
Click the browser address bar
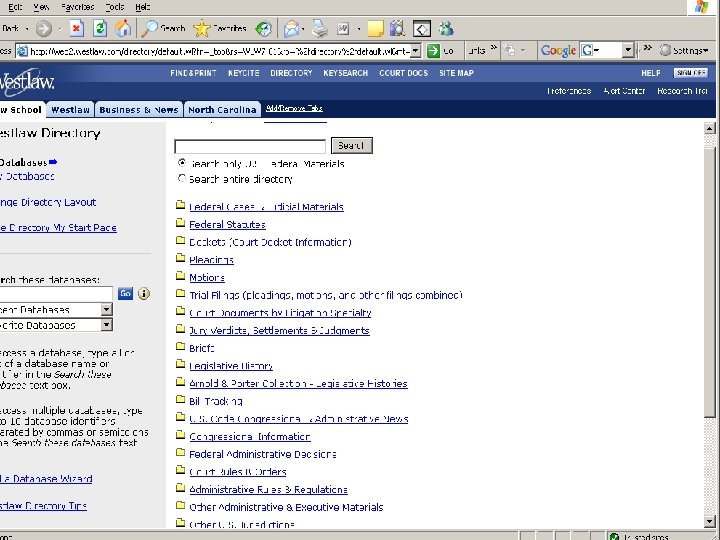pos(219,51)
